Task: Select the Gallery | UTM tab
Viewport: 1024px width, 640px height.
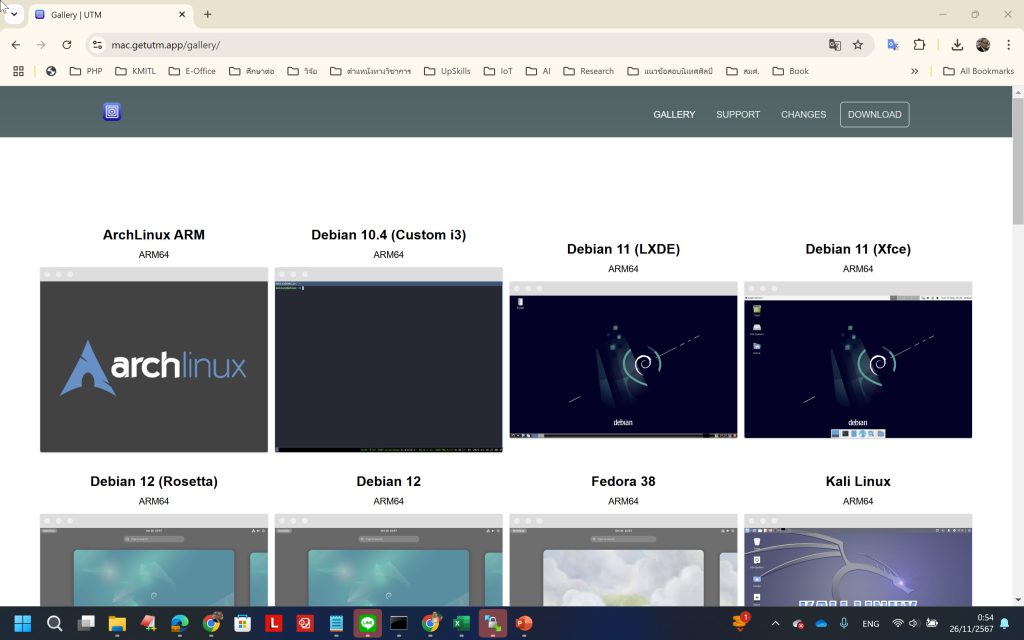Action: pyautogui.click(x=108, y=14)
